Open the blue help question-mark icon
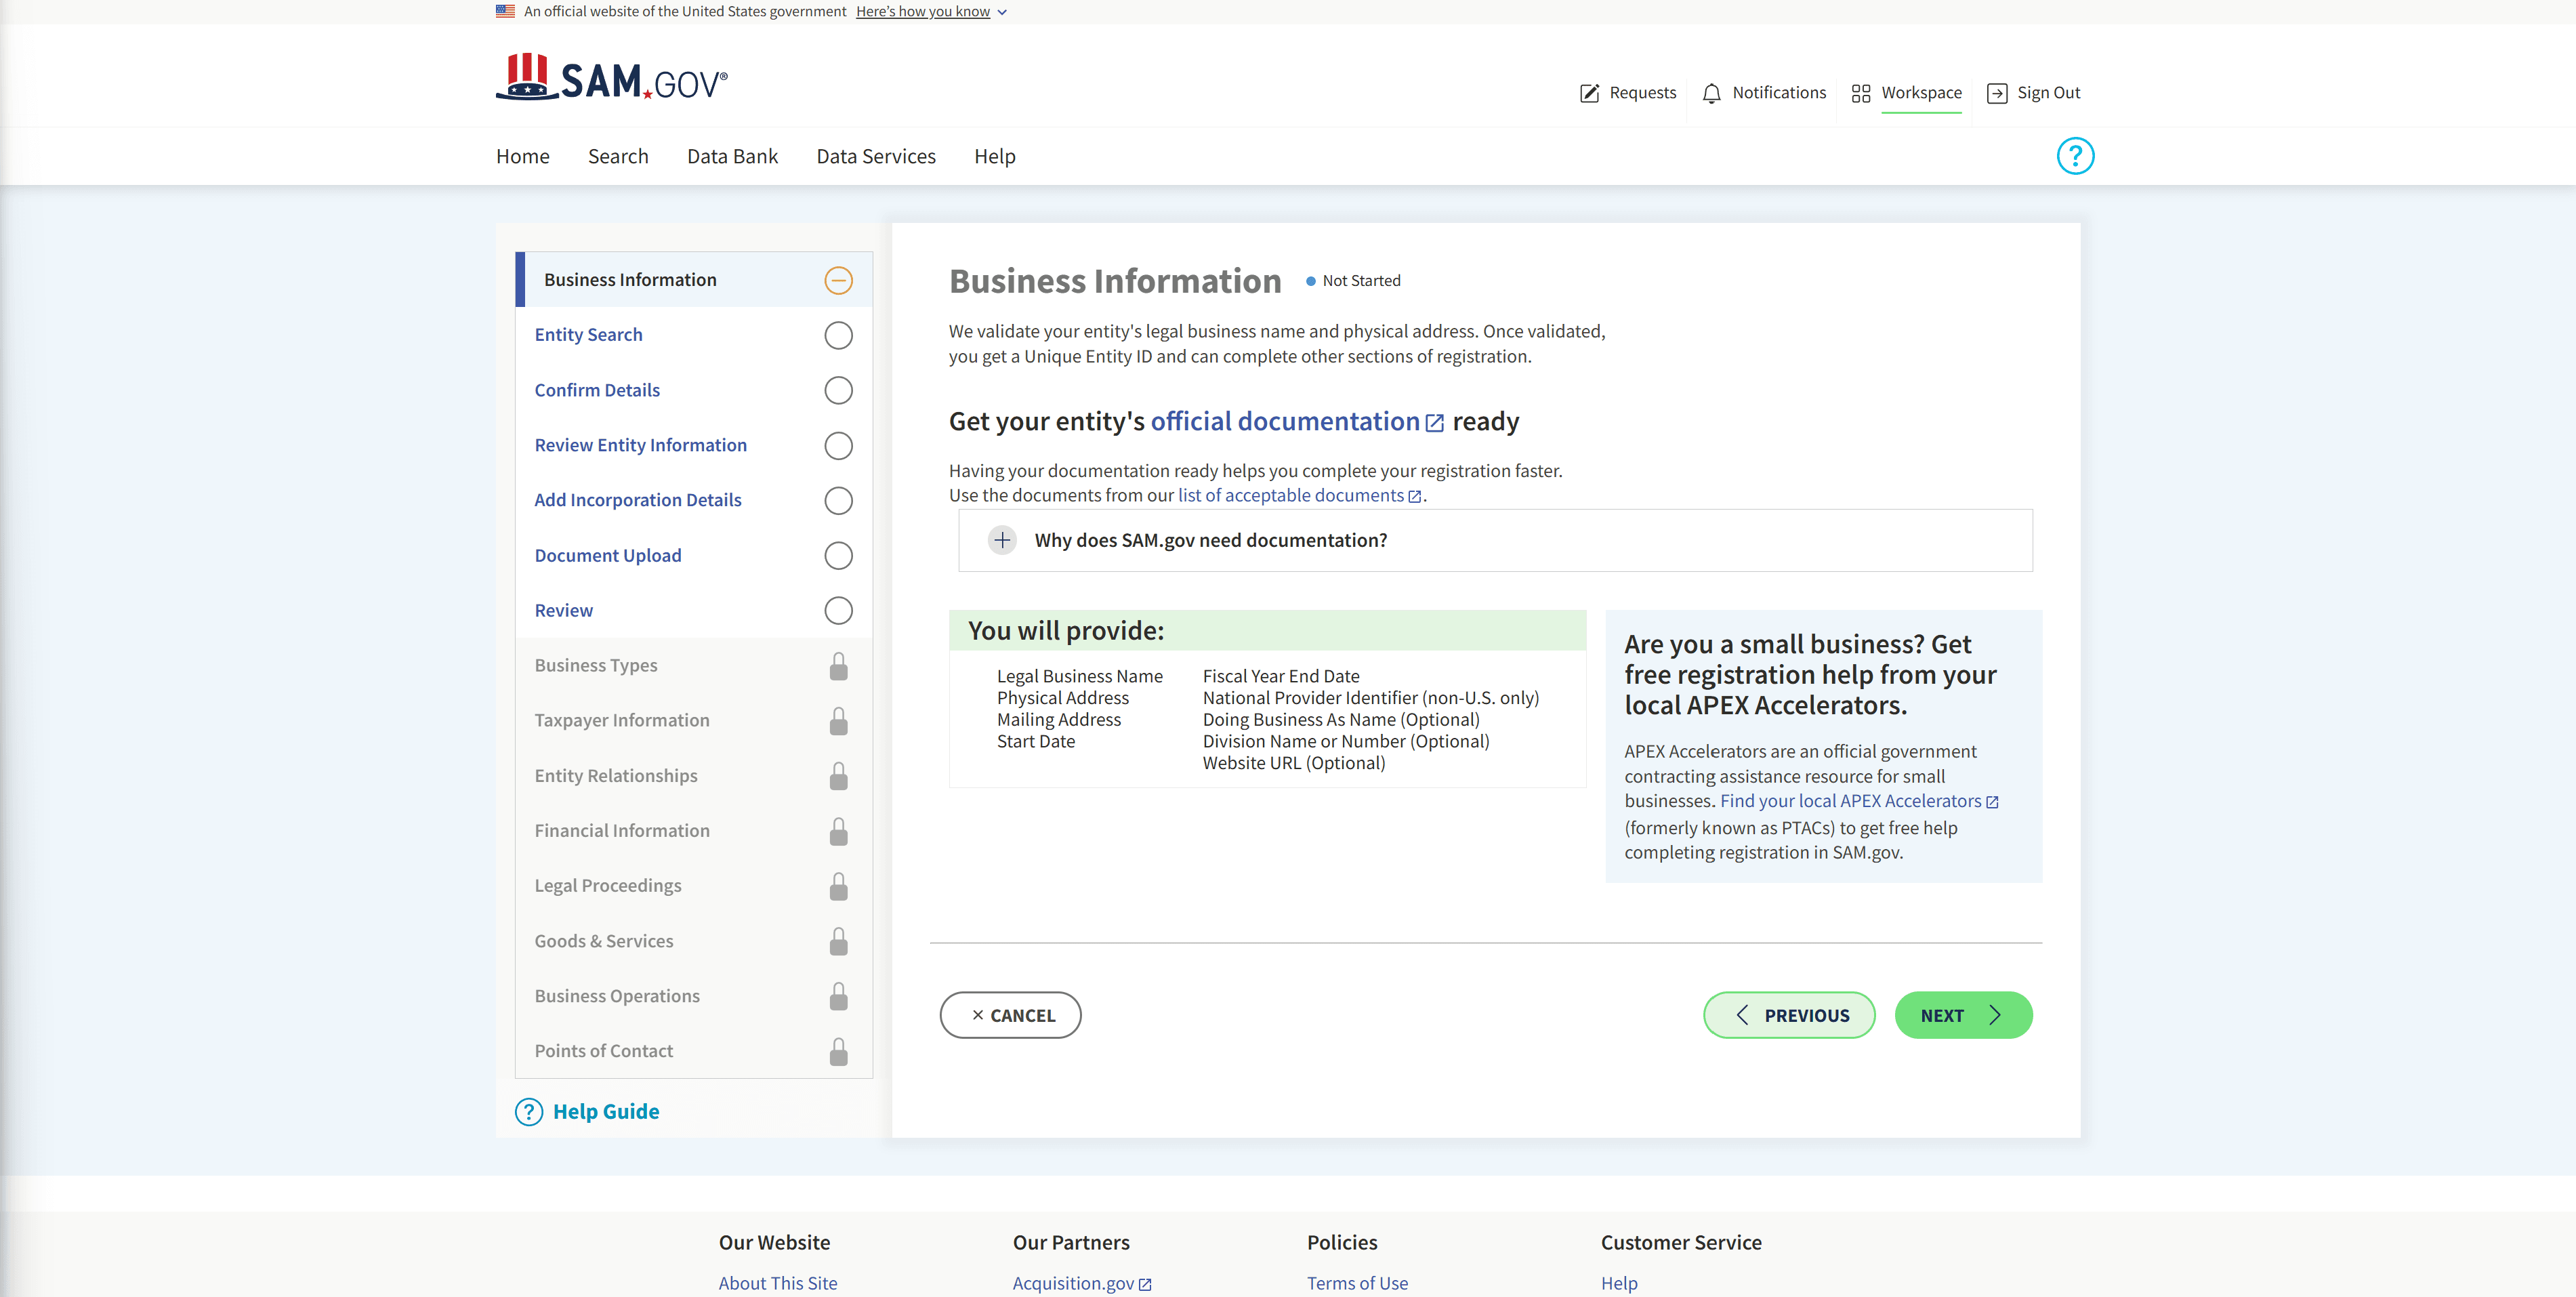This screenshot has height=1297, width=2576. 2075,156
